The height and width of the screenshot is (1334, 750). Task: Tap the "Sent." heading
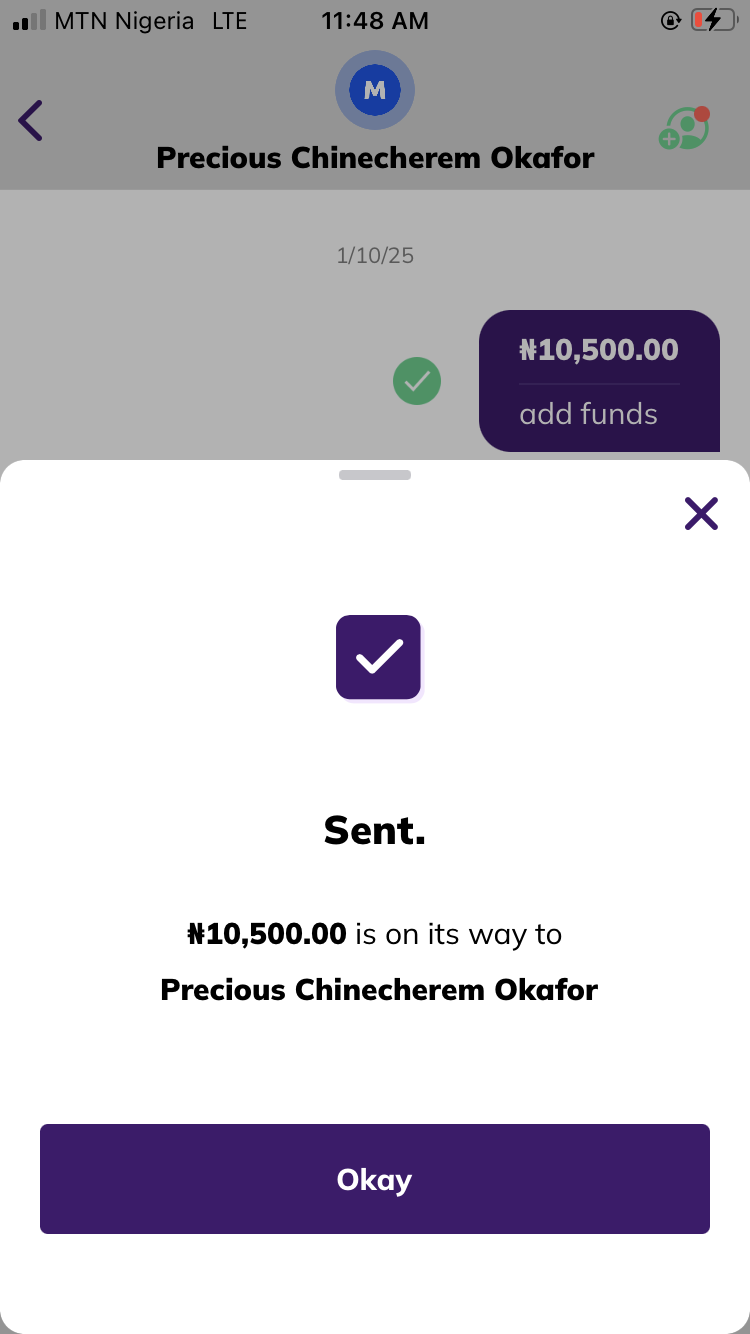pyautogui.click(x=375, y=831)
